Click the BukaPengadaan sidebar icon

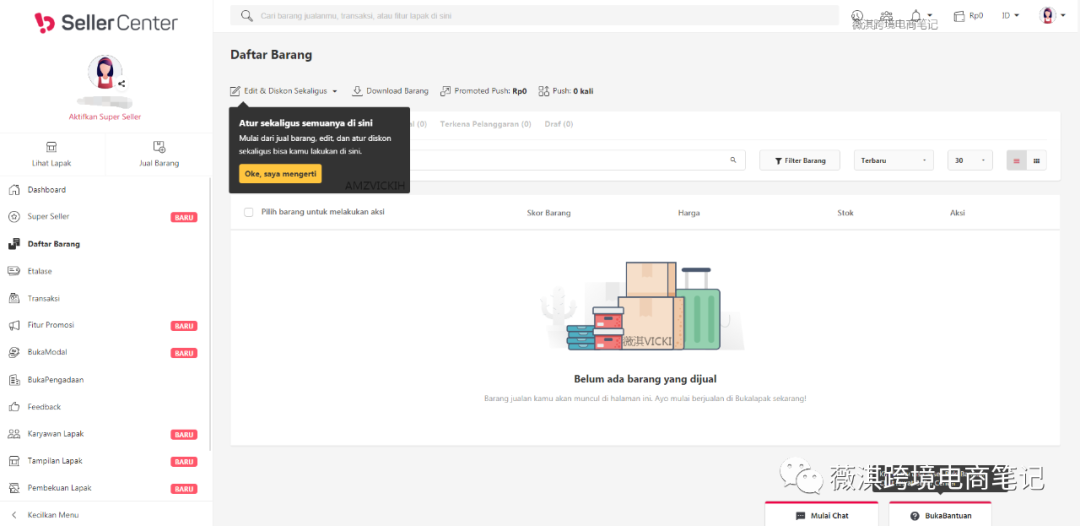(14, 379)
